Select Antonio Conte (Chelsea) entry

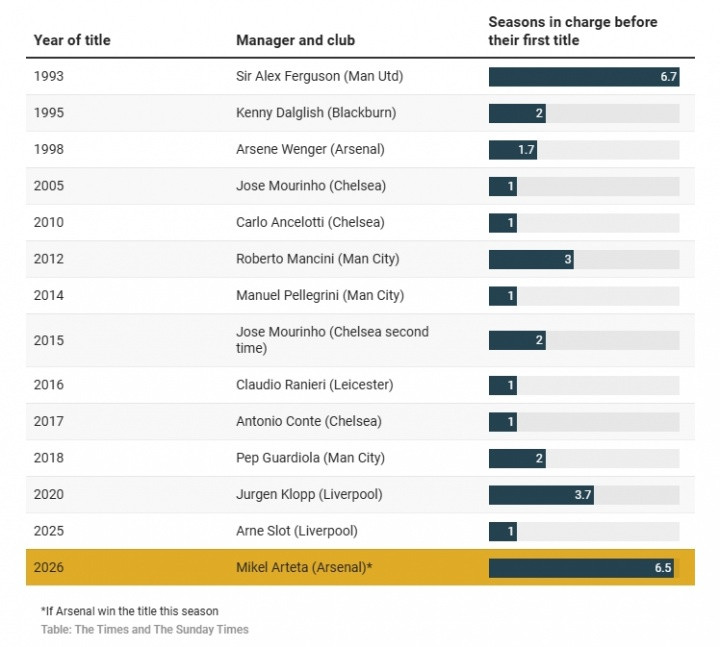309,421
